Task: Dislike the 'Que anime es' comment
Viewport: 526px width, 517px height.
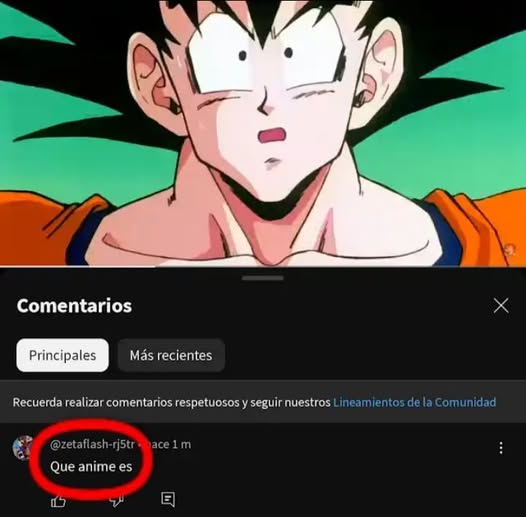Action: point(117,501)
